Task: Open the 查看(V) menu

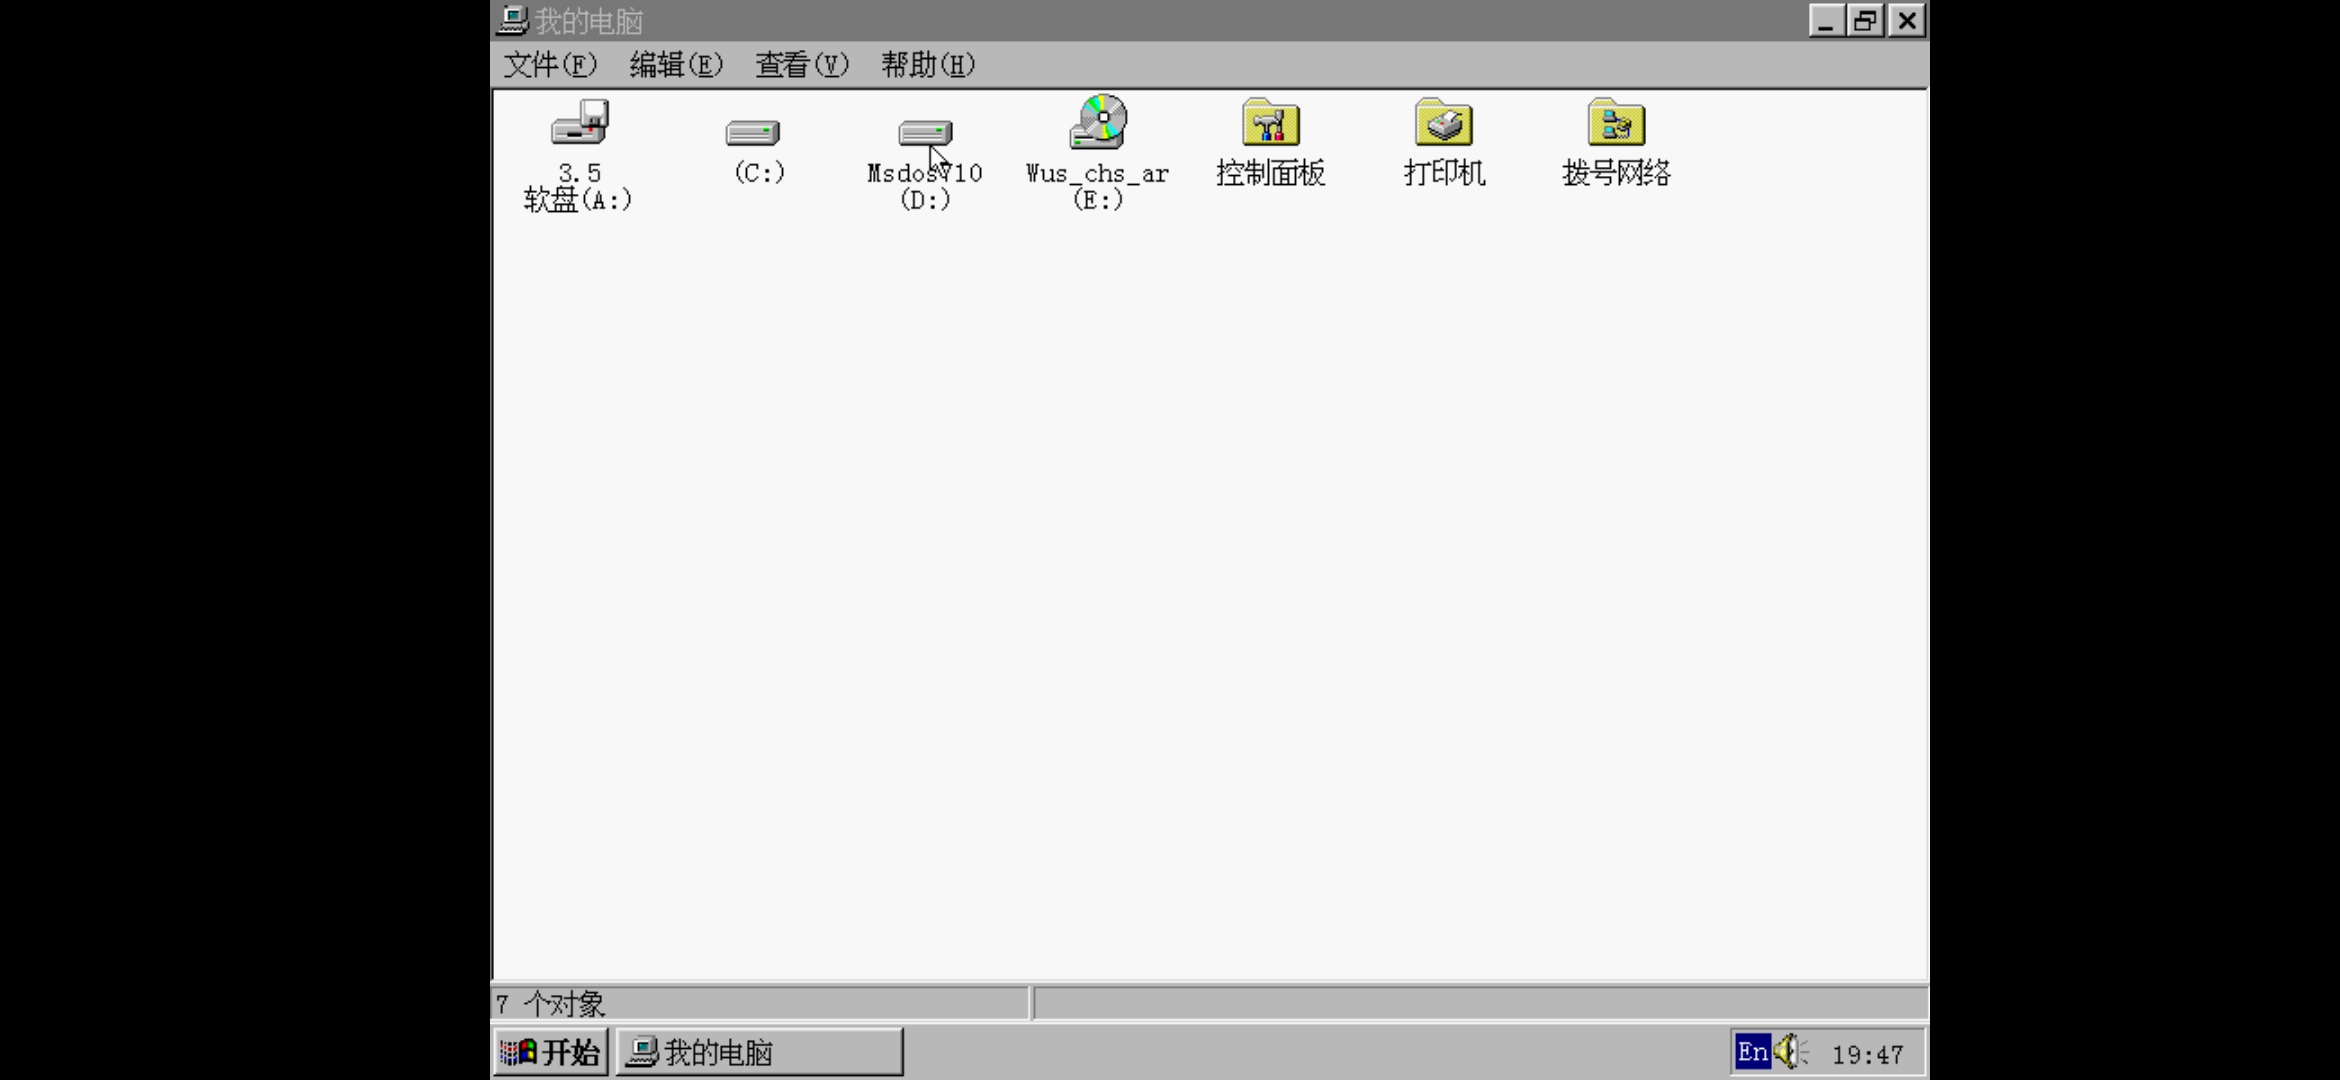Action: [x=801, y=65]
